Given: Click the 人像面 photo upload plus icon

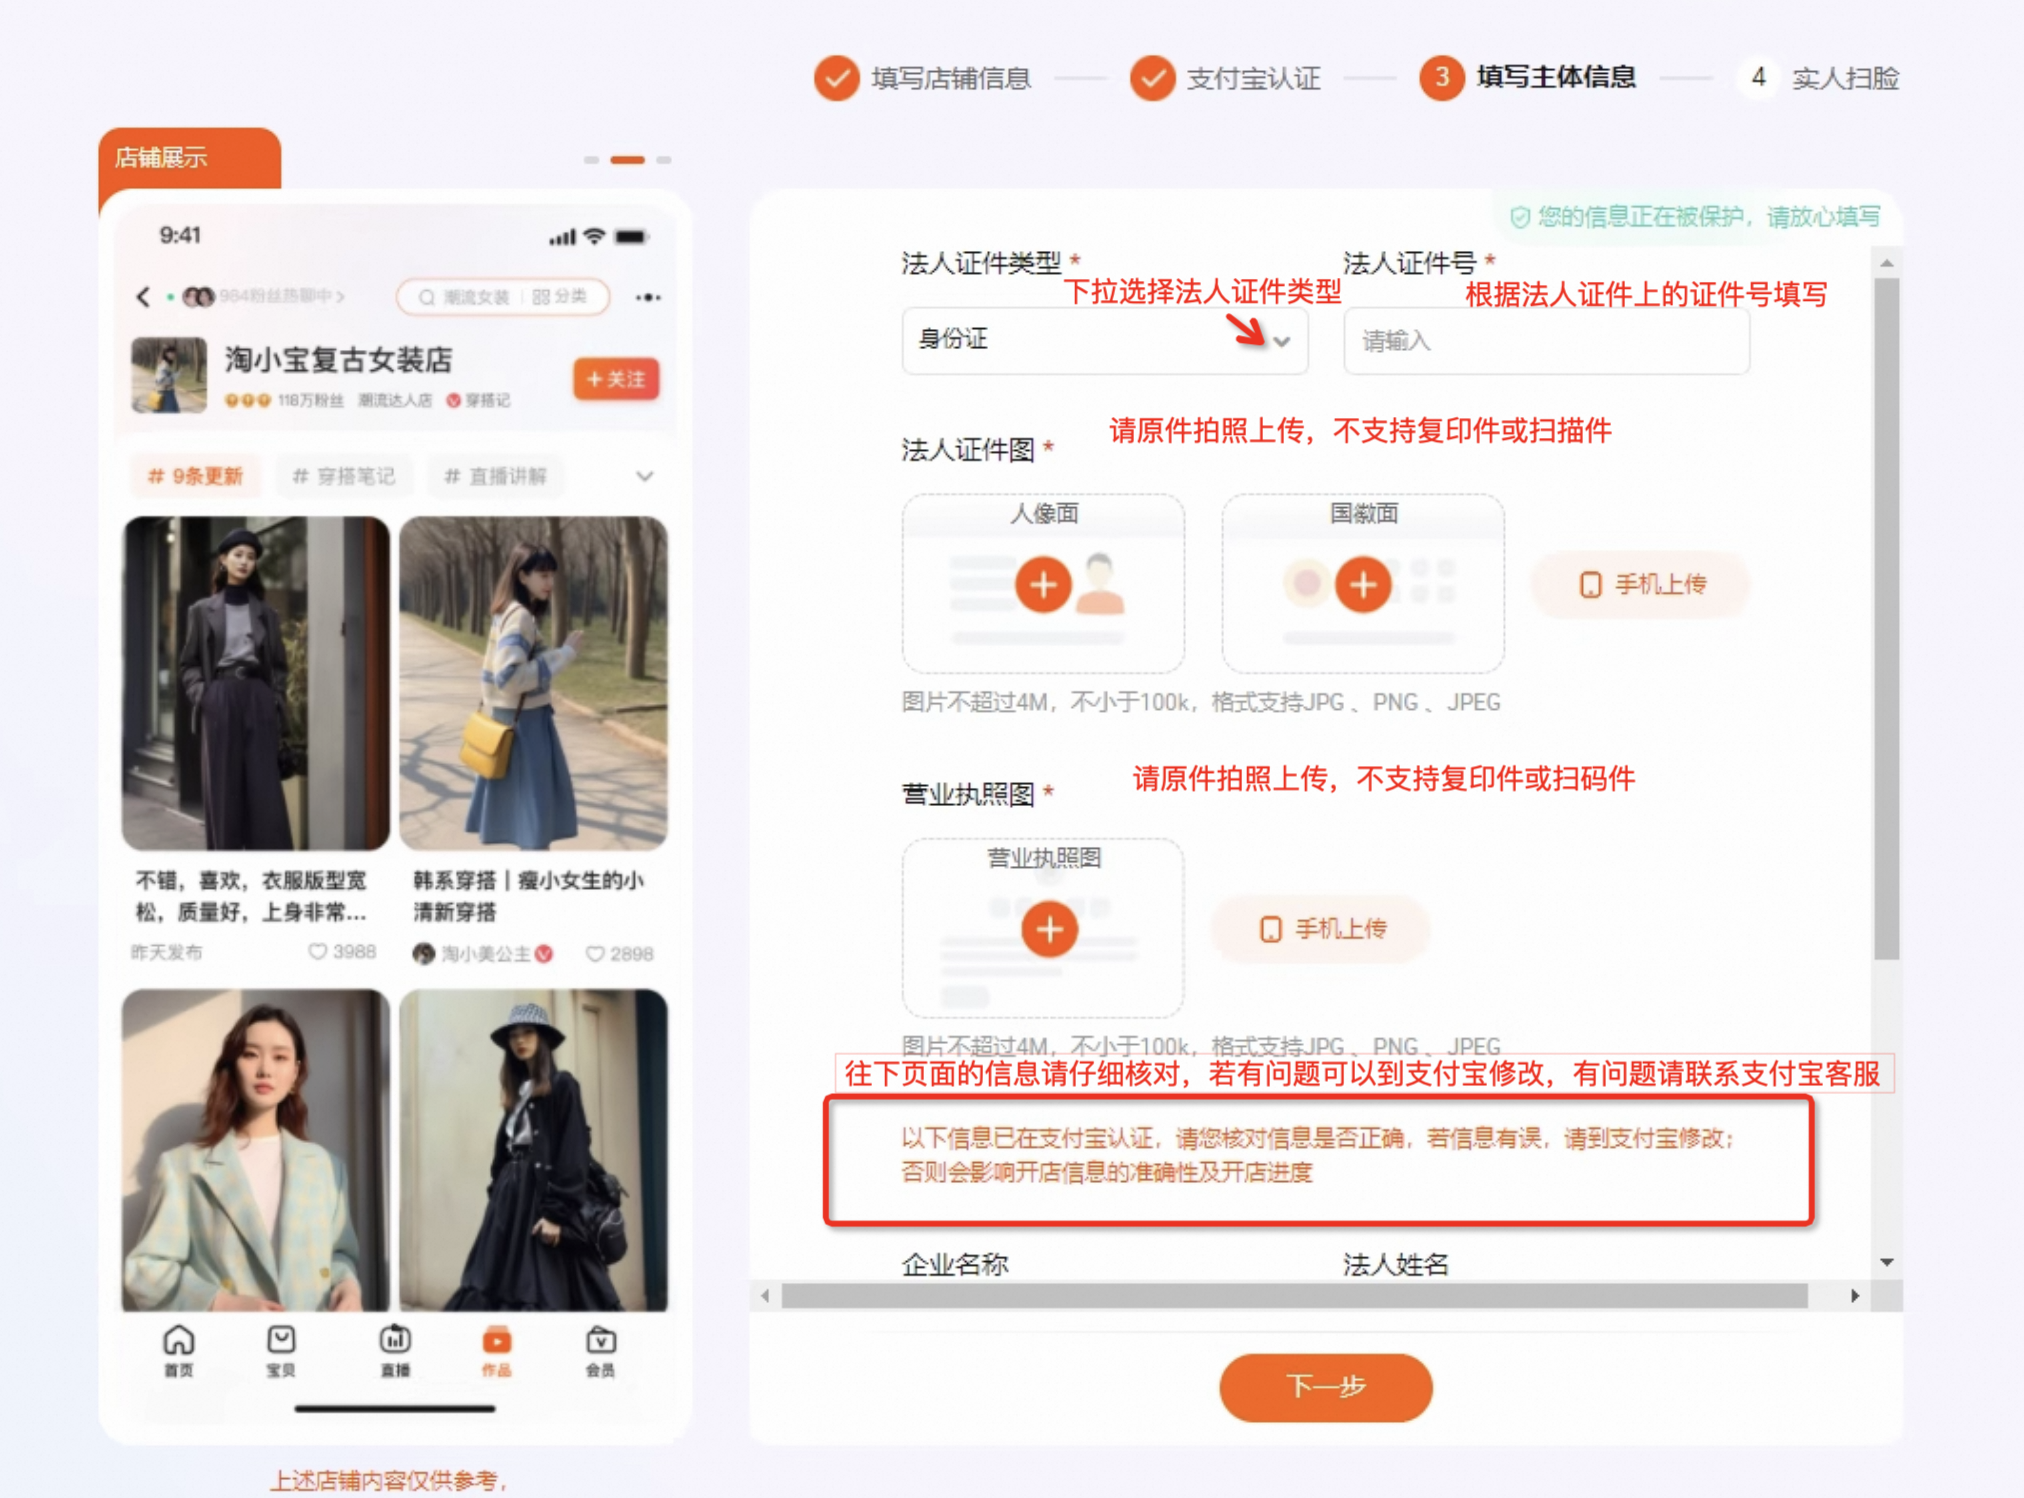Looking at the screenshot, I should coord(1043,584).
